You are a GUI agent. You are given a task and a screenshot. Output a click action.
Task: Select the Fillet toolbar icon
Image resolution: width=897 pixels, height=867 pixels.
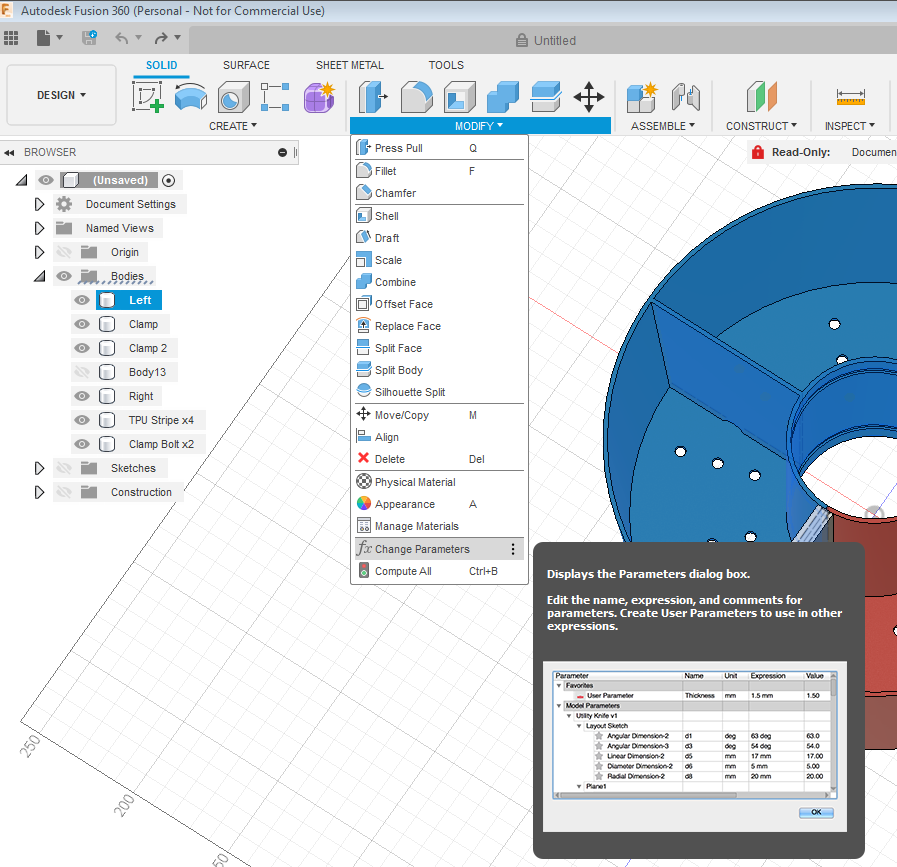416,96
